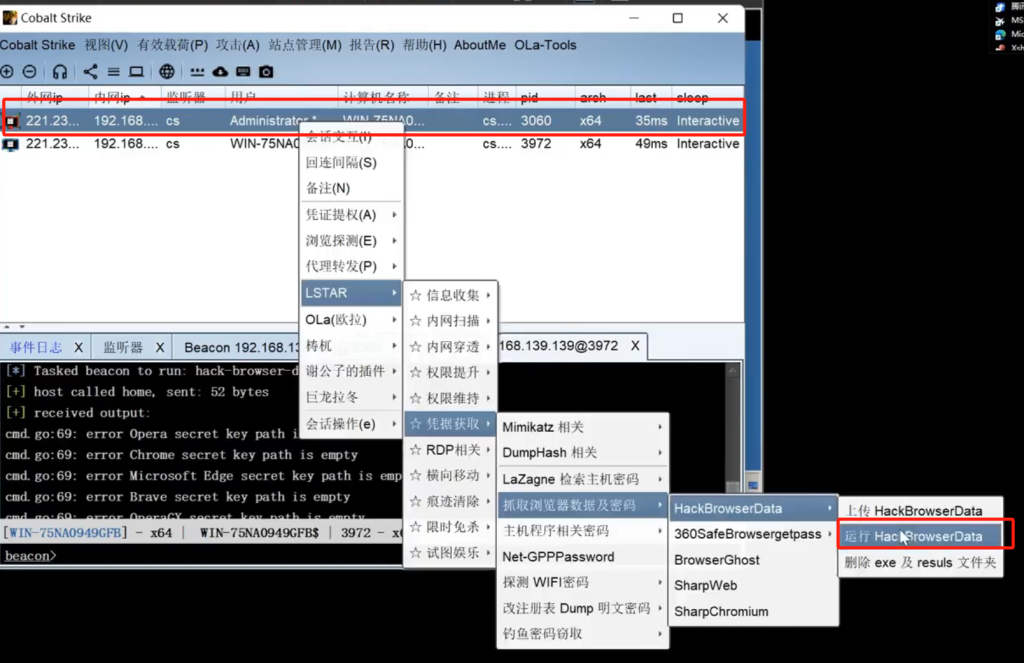Open the 报告(R) menu

point(372,45)
